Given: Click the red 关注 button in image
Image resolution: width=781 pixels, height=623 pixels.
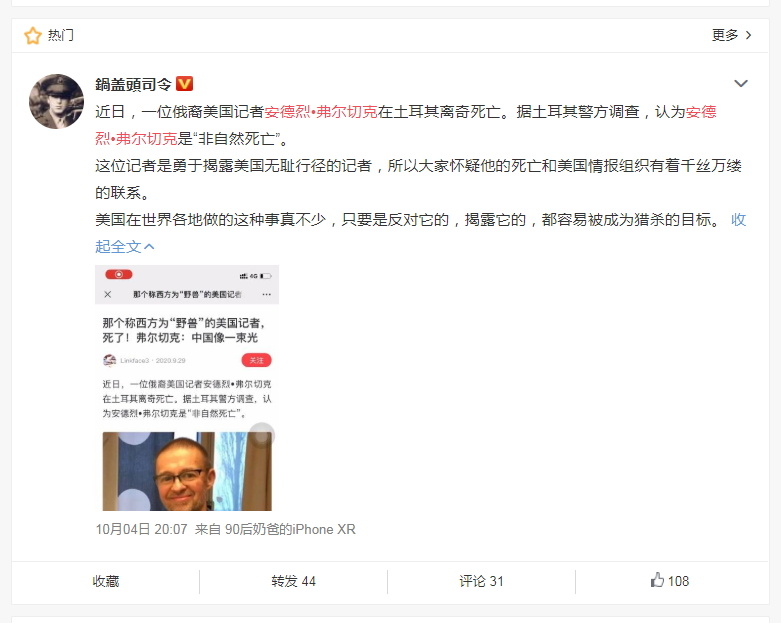Looking at the screenshot, I should [257, 360].
